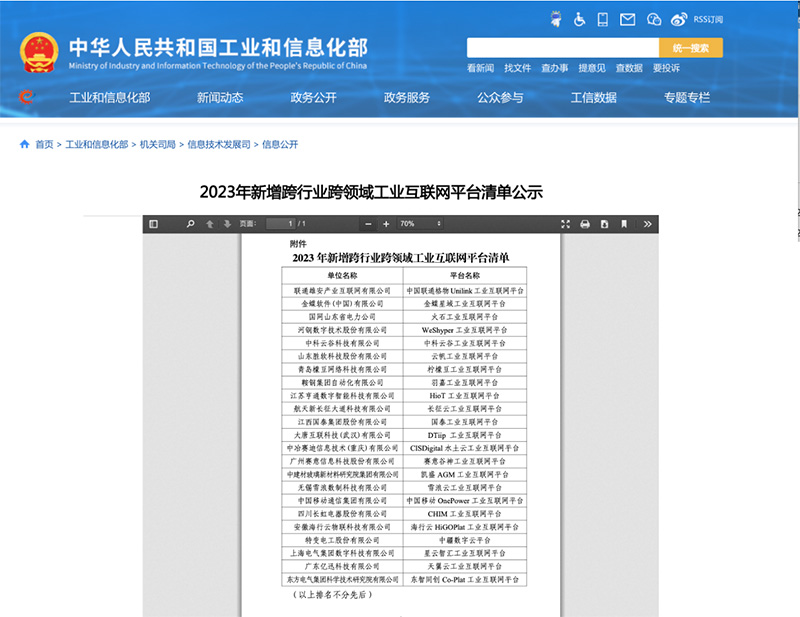Image resolution: width=800 pixels, height=617 pixels.
Task: Click the PDF bookmark current view icon
Action: pos(624,224)
